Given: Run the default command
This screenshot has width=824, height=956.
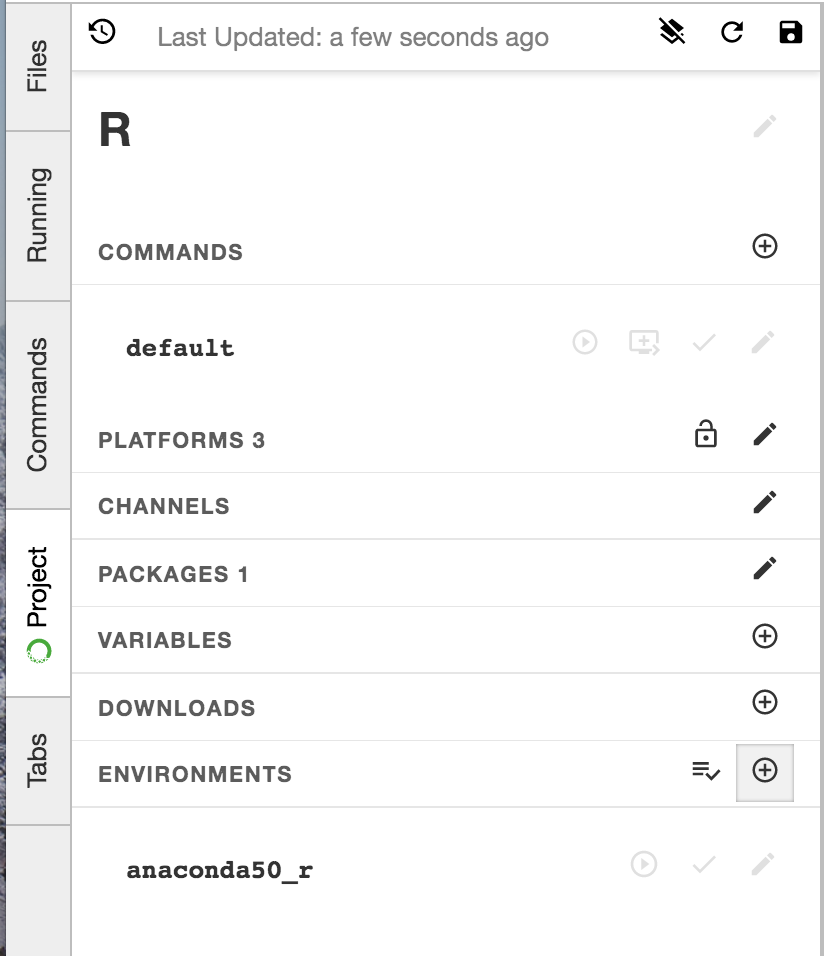Looking at the screenshot, I should (x=585, y=343).
